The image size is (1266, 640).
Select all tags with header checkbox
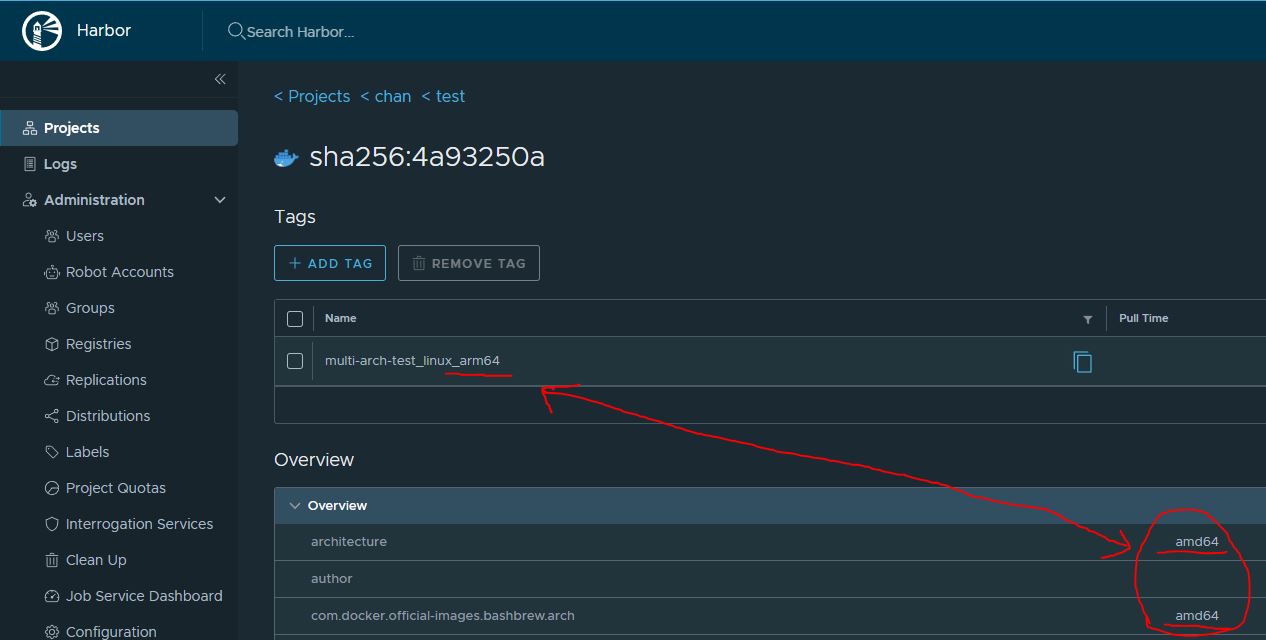[295, 319]
